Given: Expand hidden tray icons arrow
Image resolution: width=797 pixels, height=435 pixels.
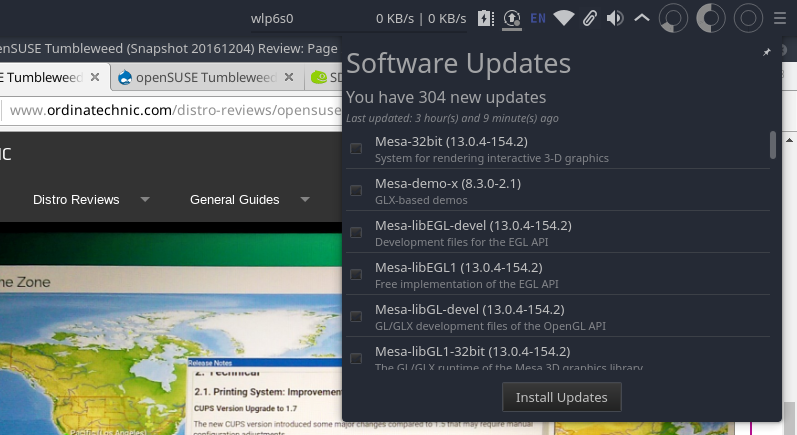Looking at the screenshot, I should click(642, 18).
